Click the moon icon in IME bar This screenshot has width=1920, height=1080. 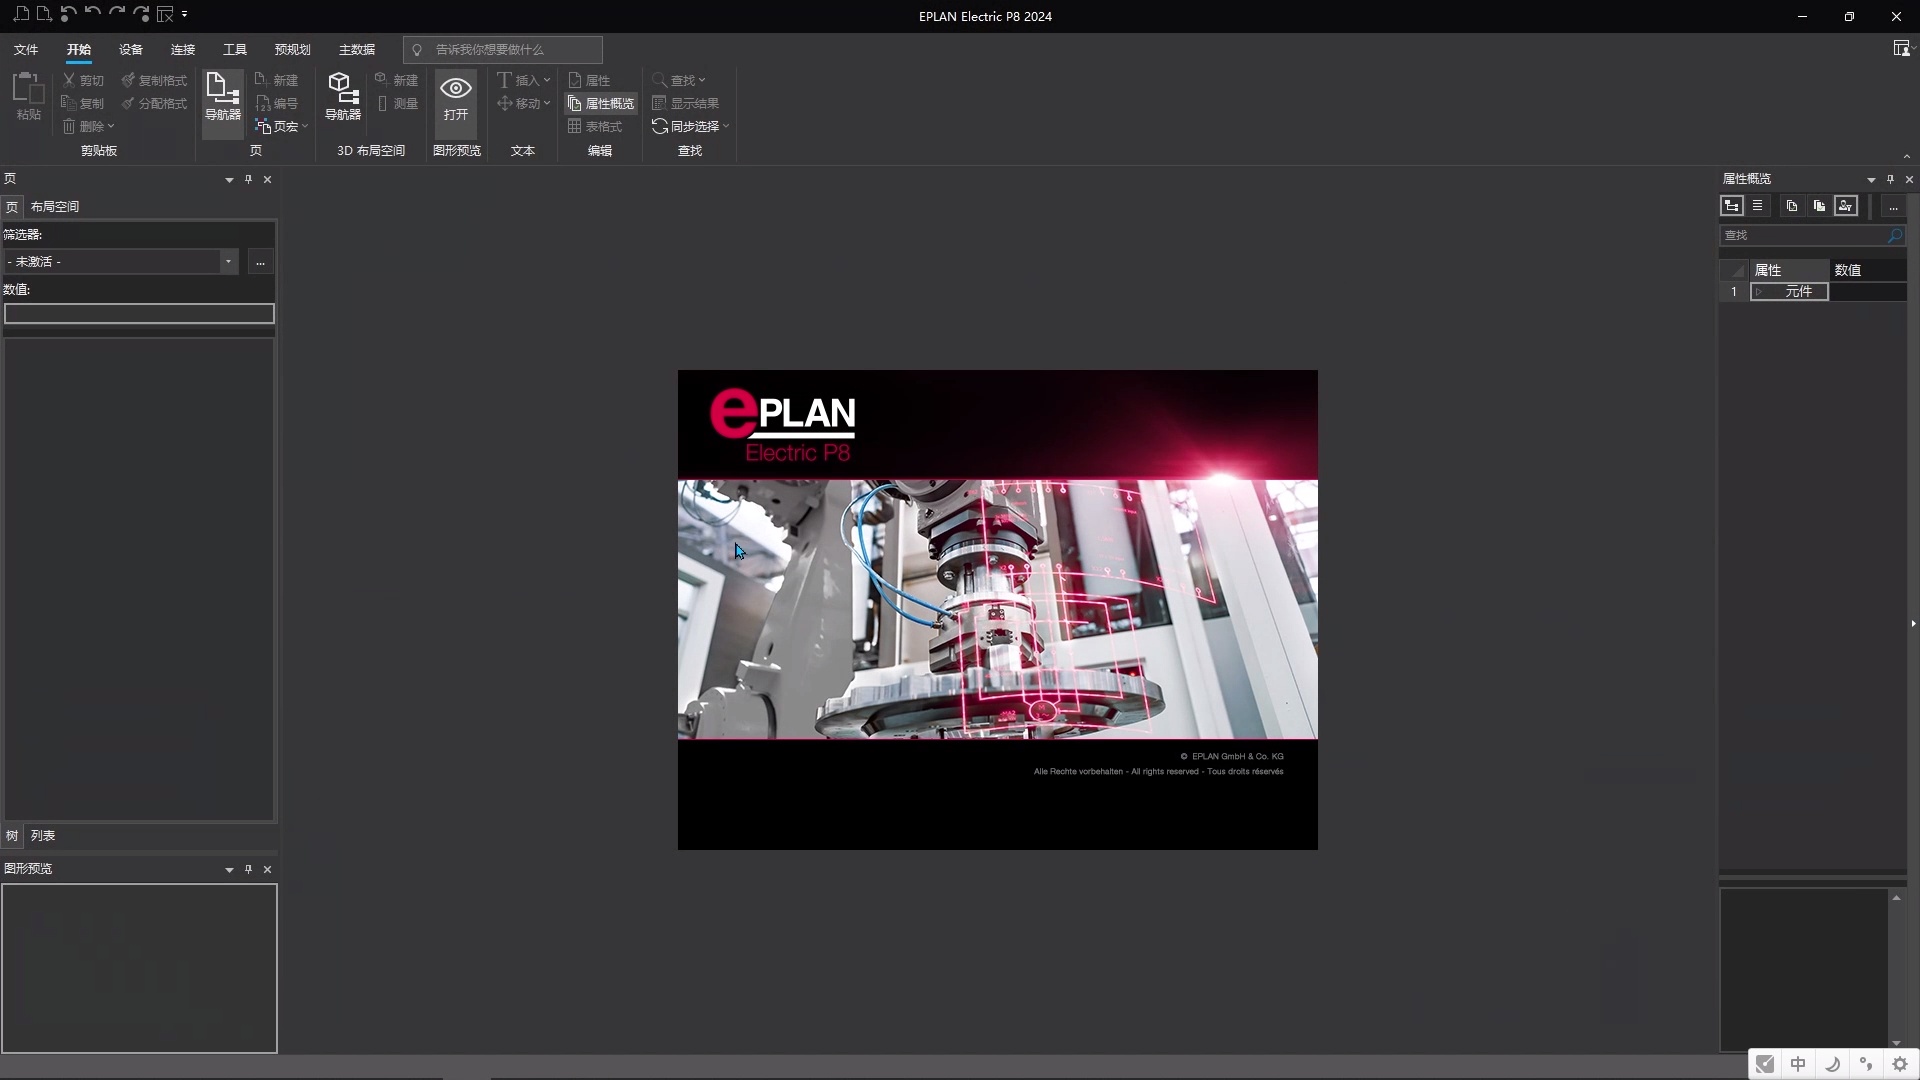(x=1832, y=1064)
